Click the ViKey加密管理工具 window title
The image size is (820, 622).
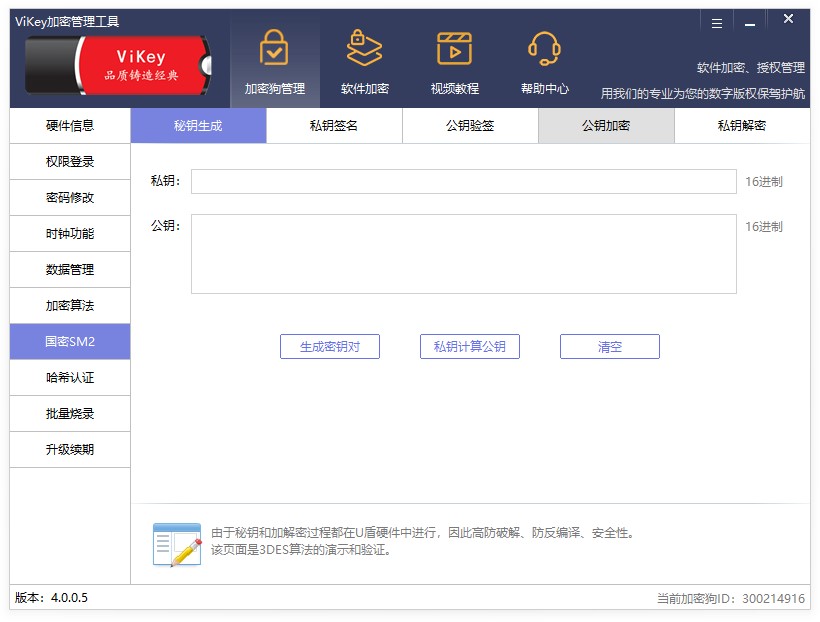pos(67,21)
